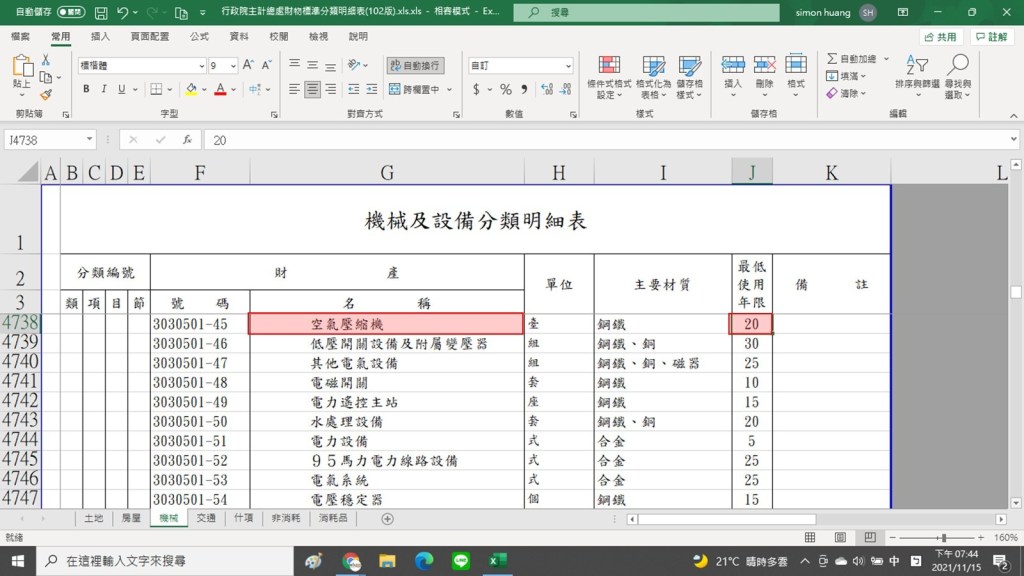Image resolution: width=1024 pixels, height=576 pixels.
Task: Open the number format dropdown
Action: (568, 65)
